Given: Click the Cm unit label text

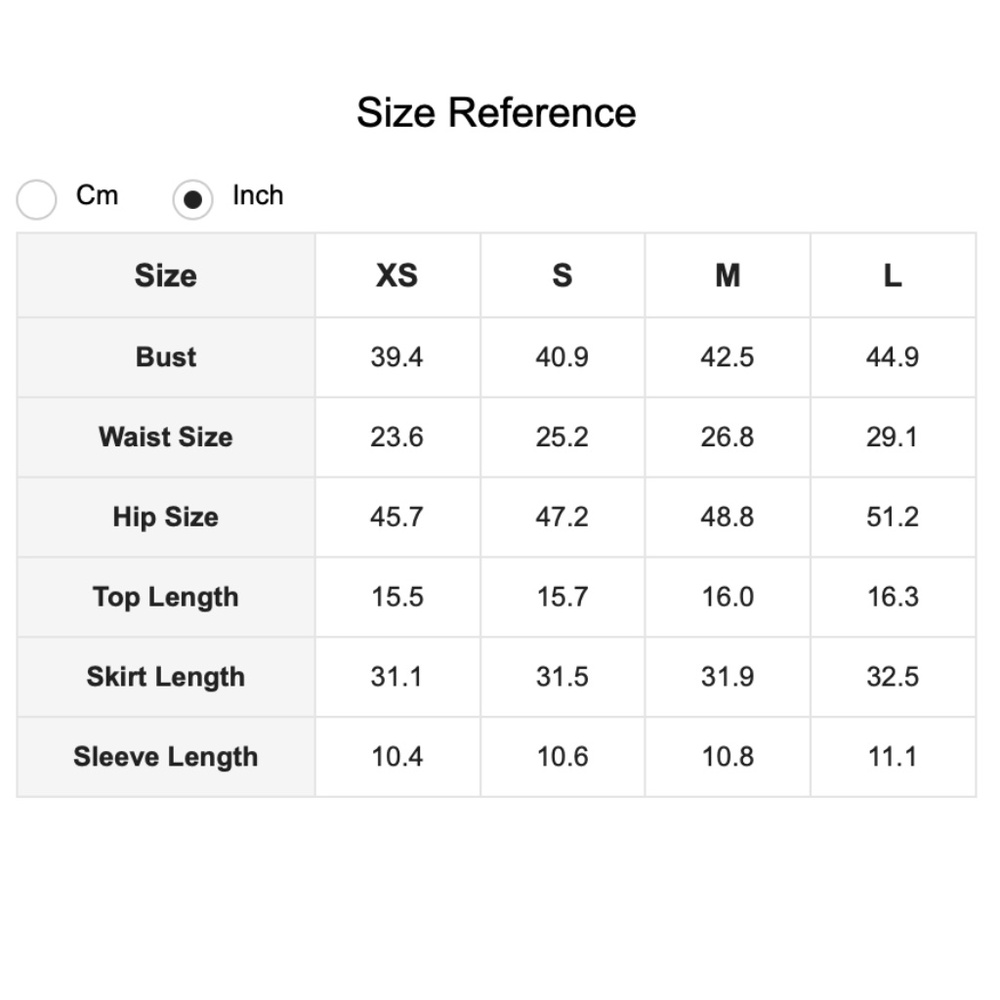Looking at the screenshot, I should tap(97, 195).
